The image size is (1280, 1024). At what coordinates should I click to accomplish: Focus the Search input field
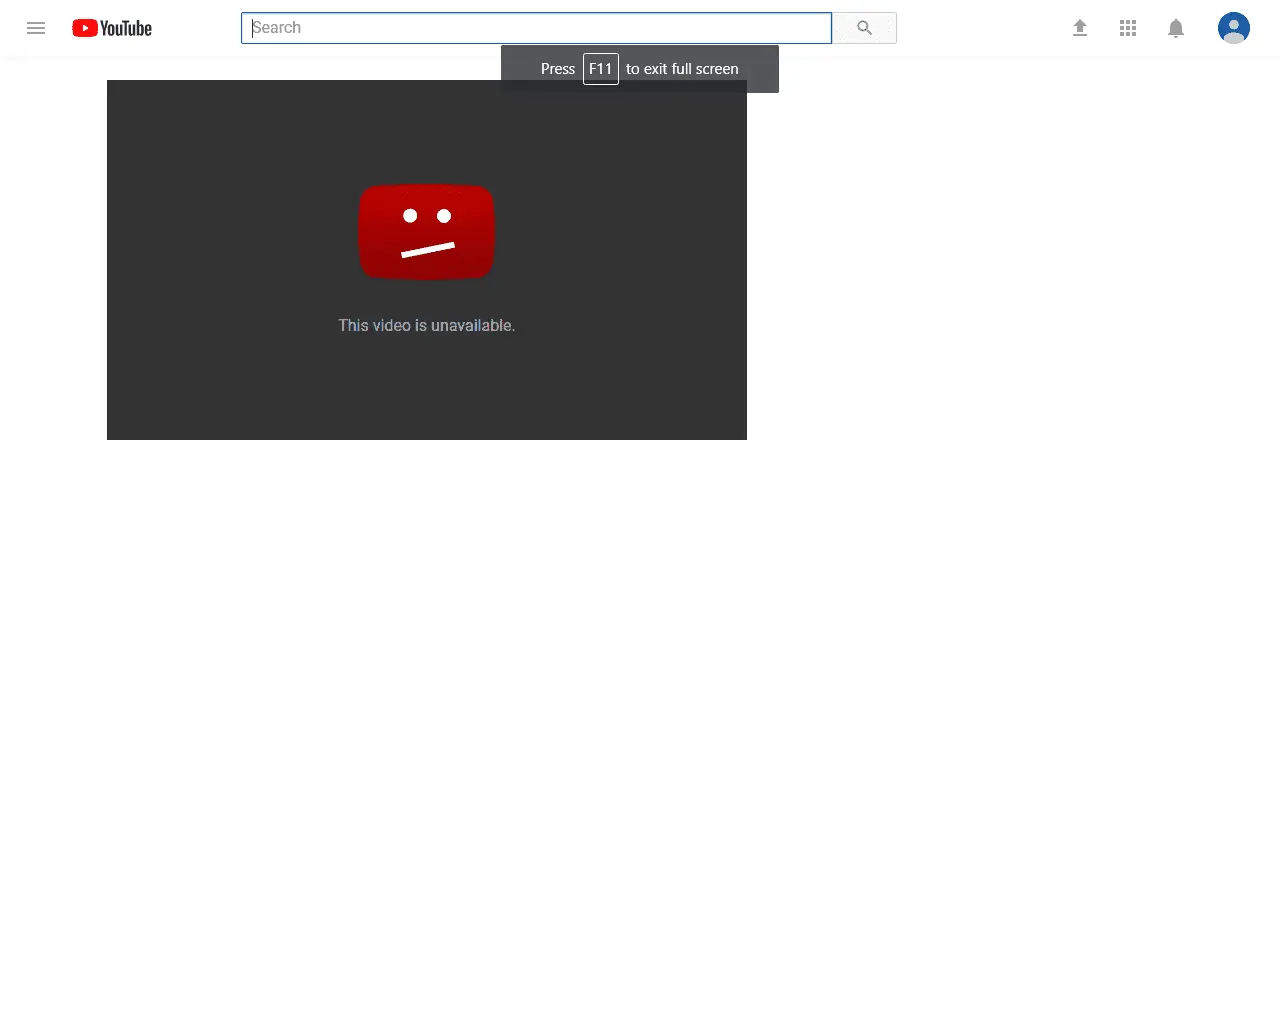pos(536,28)
